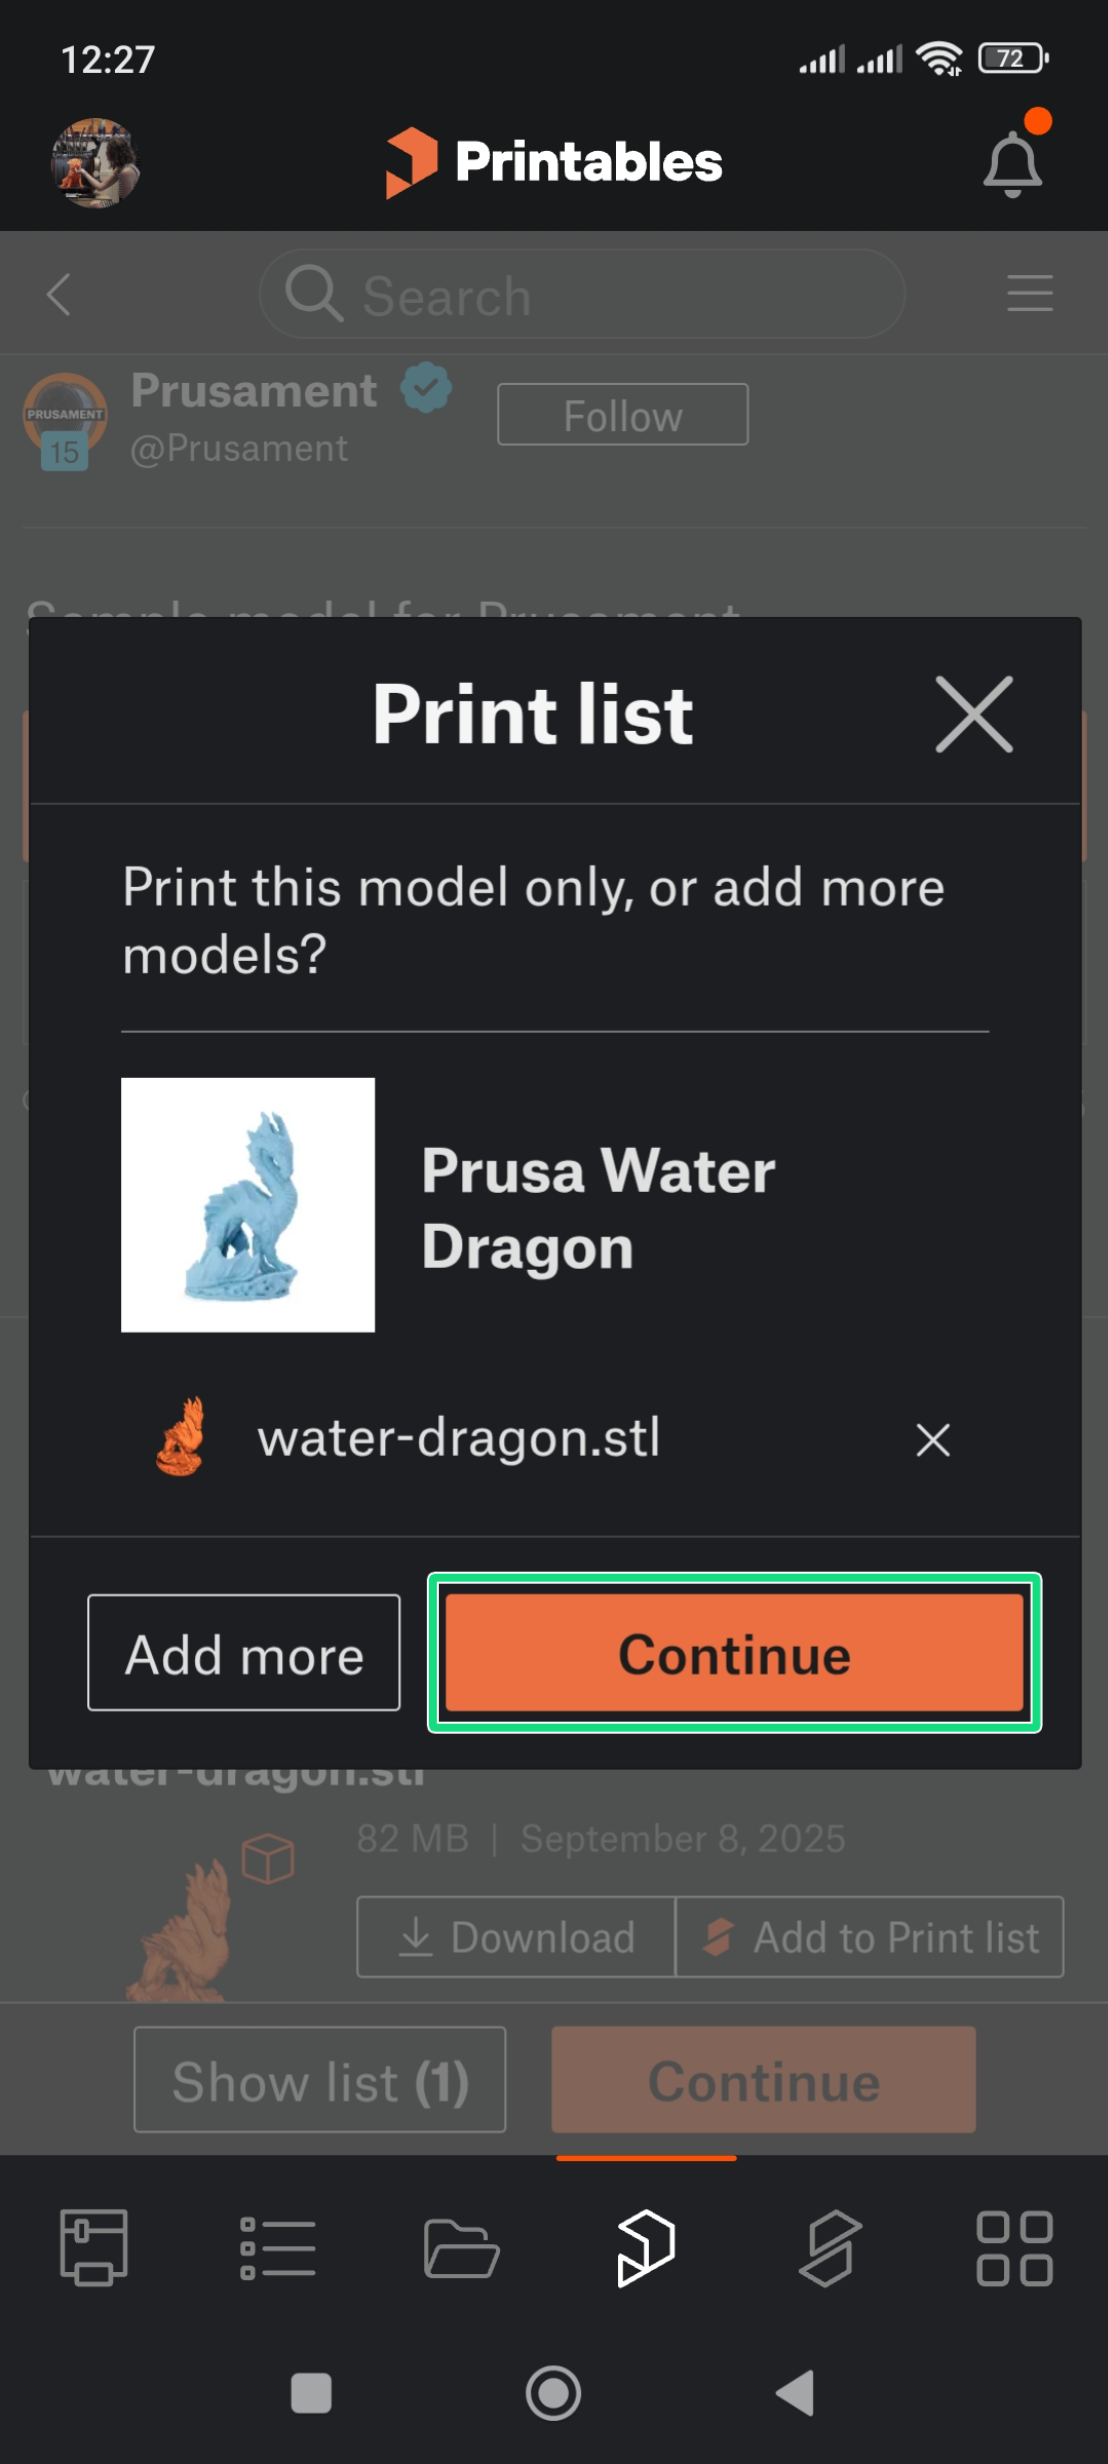Image resolution: width=1108 pixels, height=2464 pixels.
Task: Open the more apps grid icon
Action: click(x=1014, y=2248)
